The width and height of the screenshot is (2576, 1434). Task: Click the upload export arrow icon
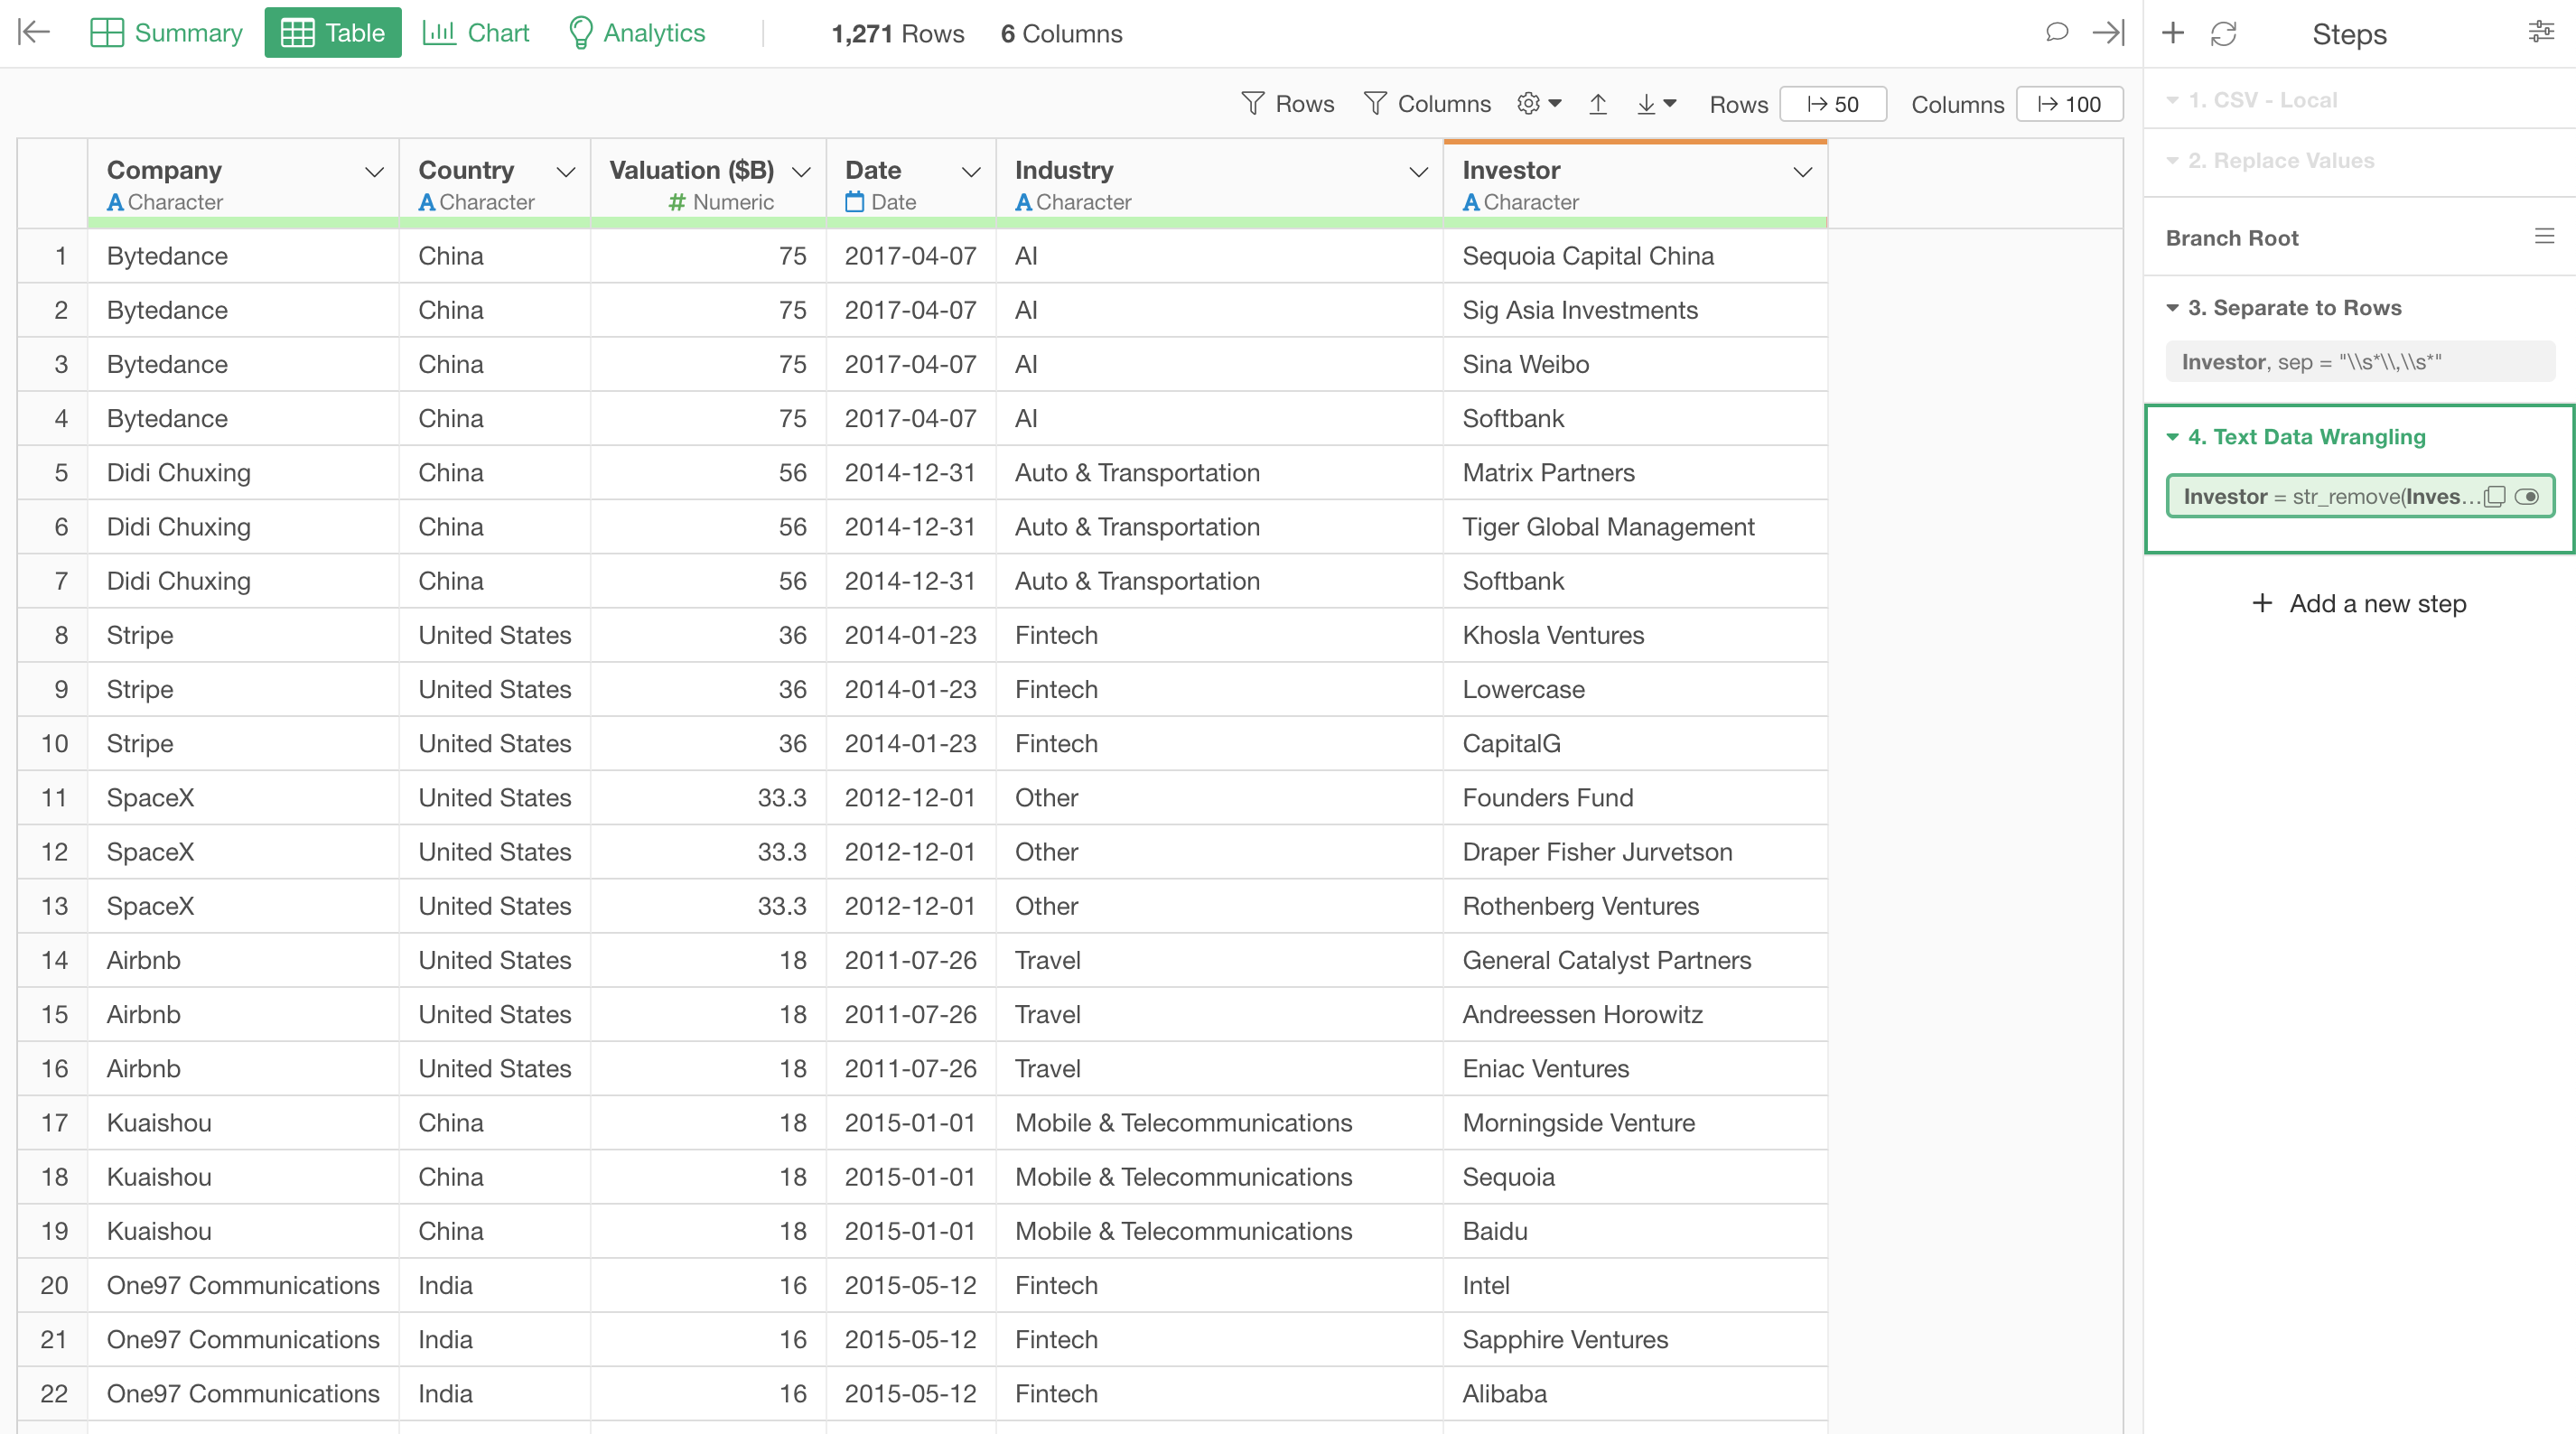[x=1598, y=104]
